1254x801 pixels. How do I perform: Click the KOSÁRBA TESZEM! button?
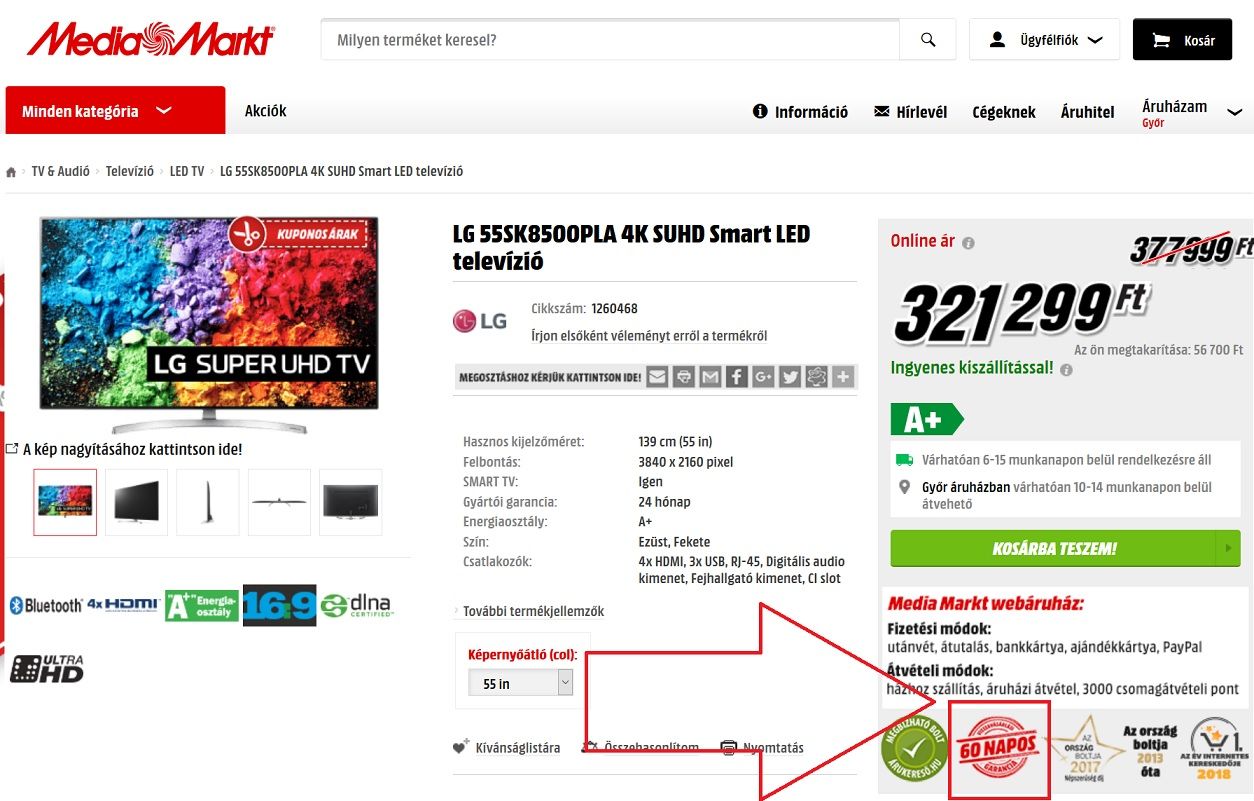(x=1065, y=548)
